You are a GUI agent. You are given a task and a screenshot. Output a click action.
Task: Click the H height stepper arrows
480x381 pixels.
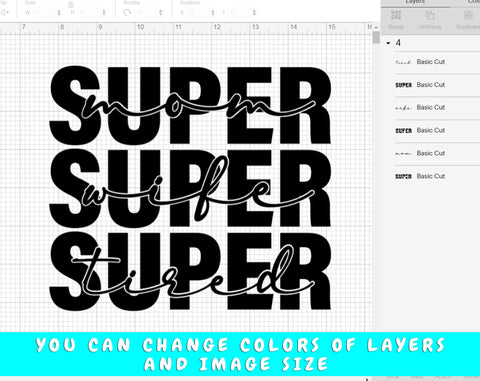[x=104, y=13]
